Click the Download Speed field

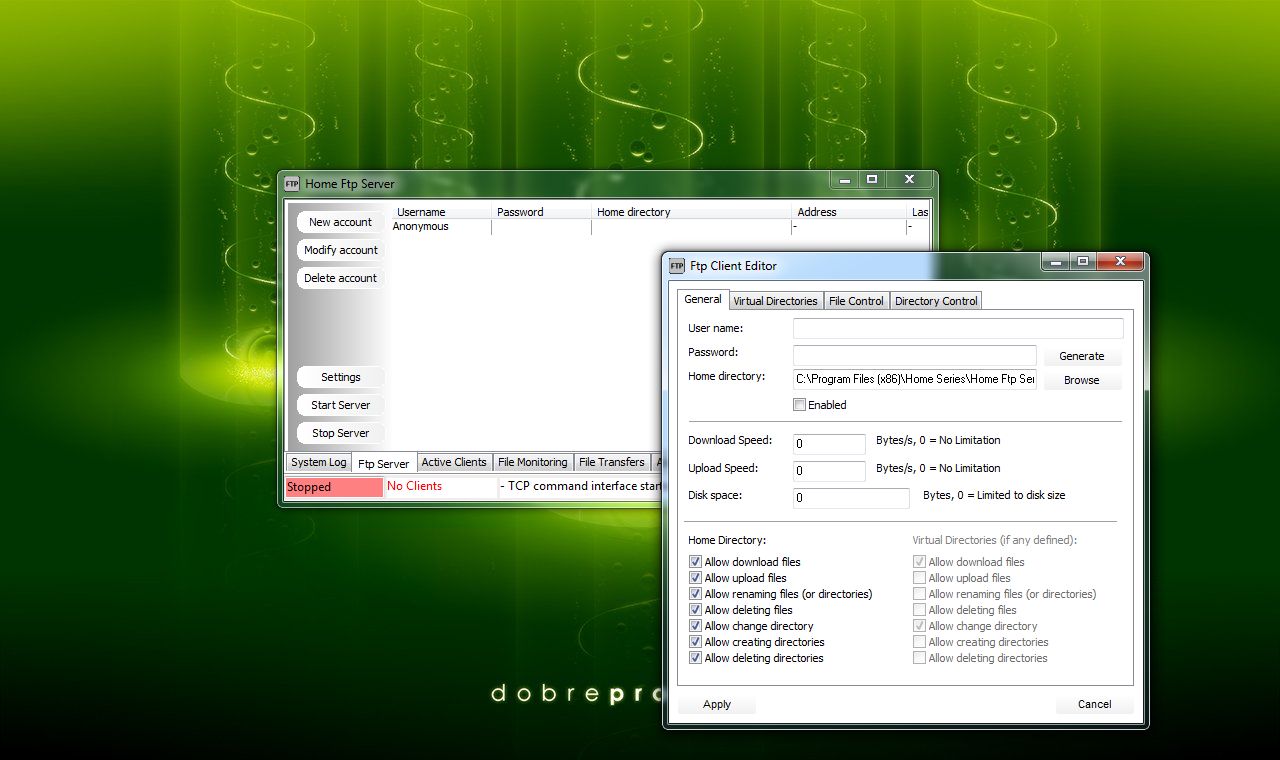point(829,443)
